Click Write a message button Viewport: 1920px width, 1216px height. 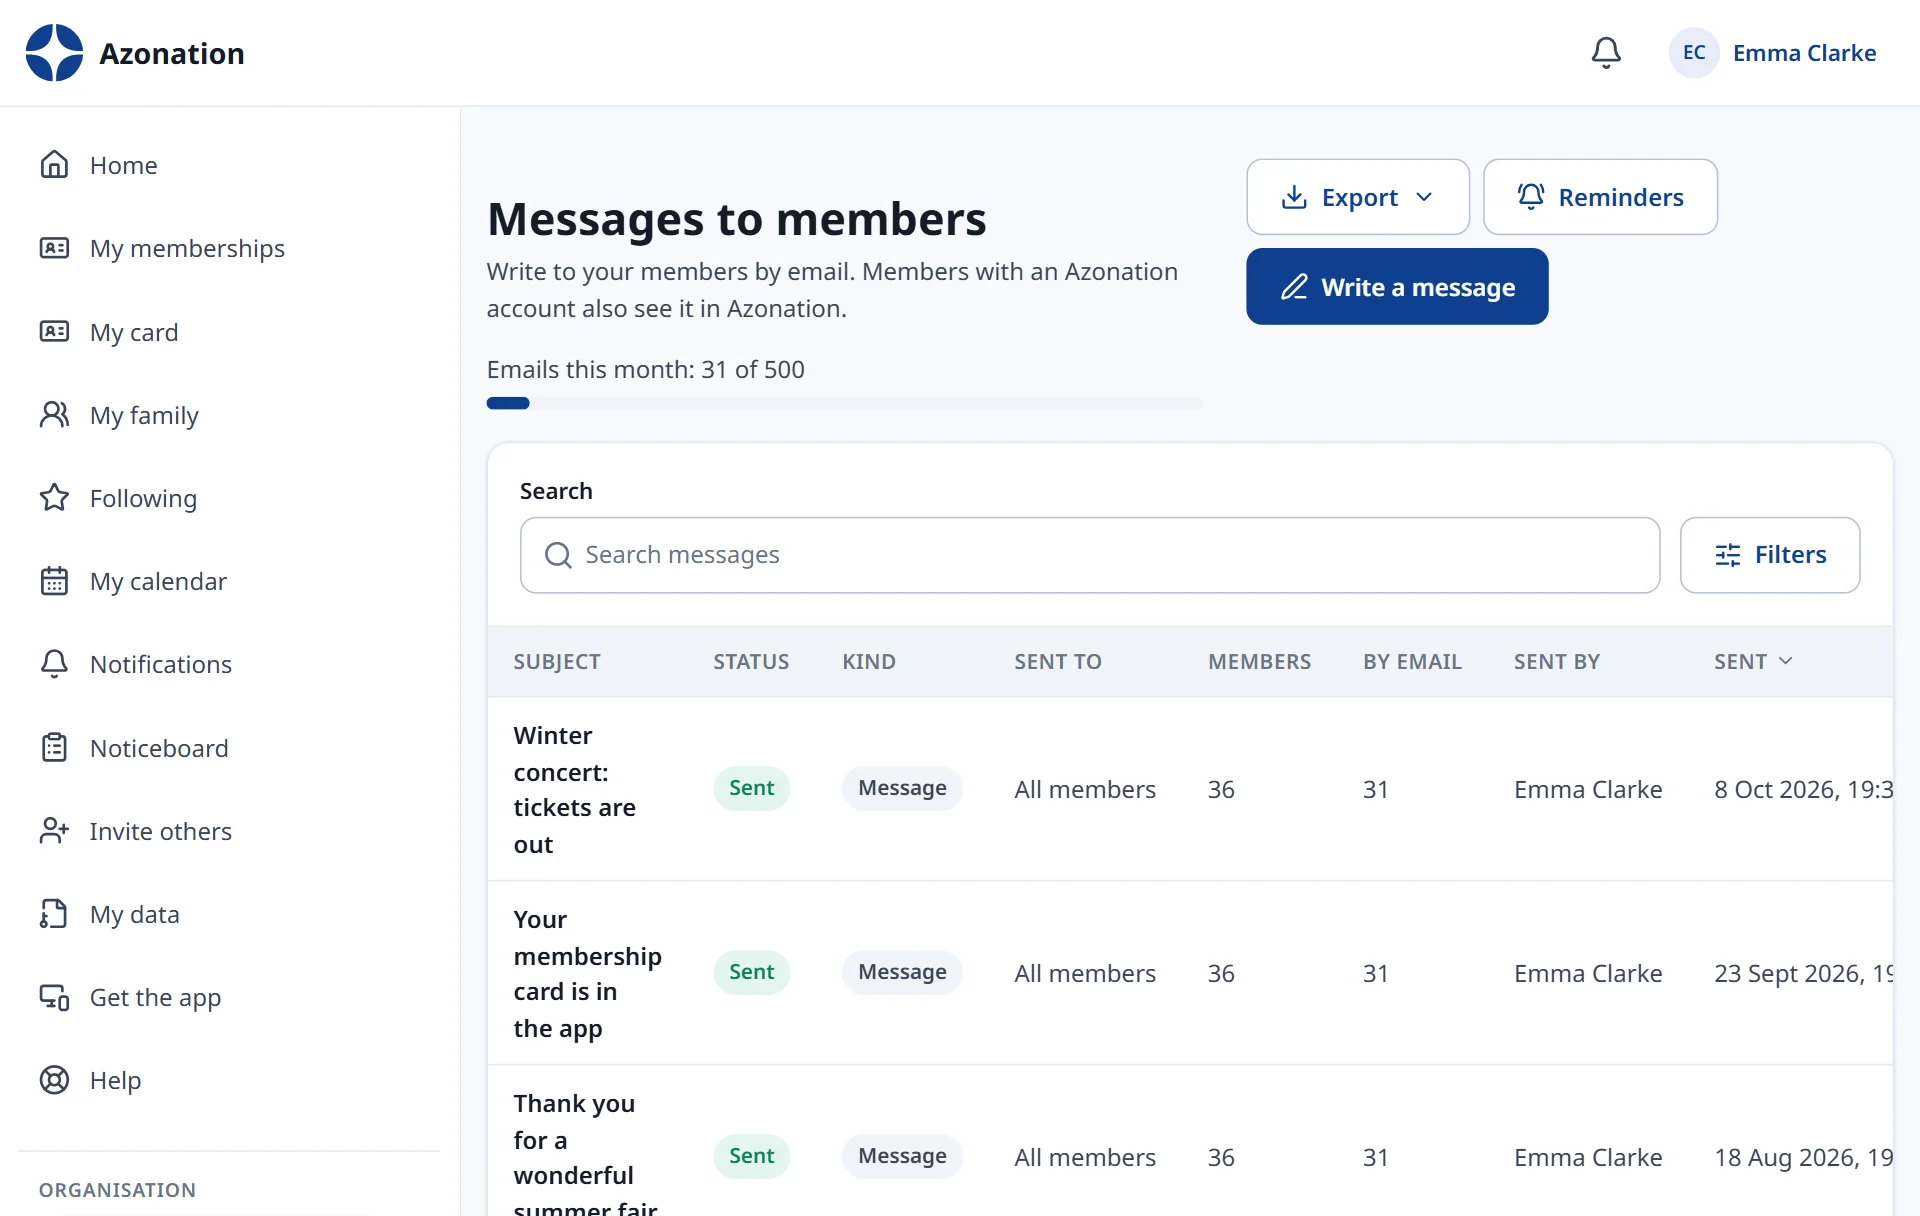click(x=1397, y=287)
